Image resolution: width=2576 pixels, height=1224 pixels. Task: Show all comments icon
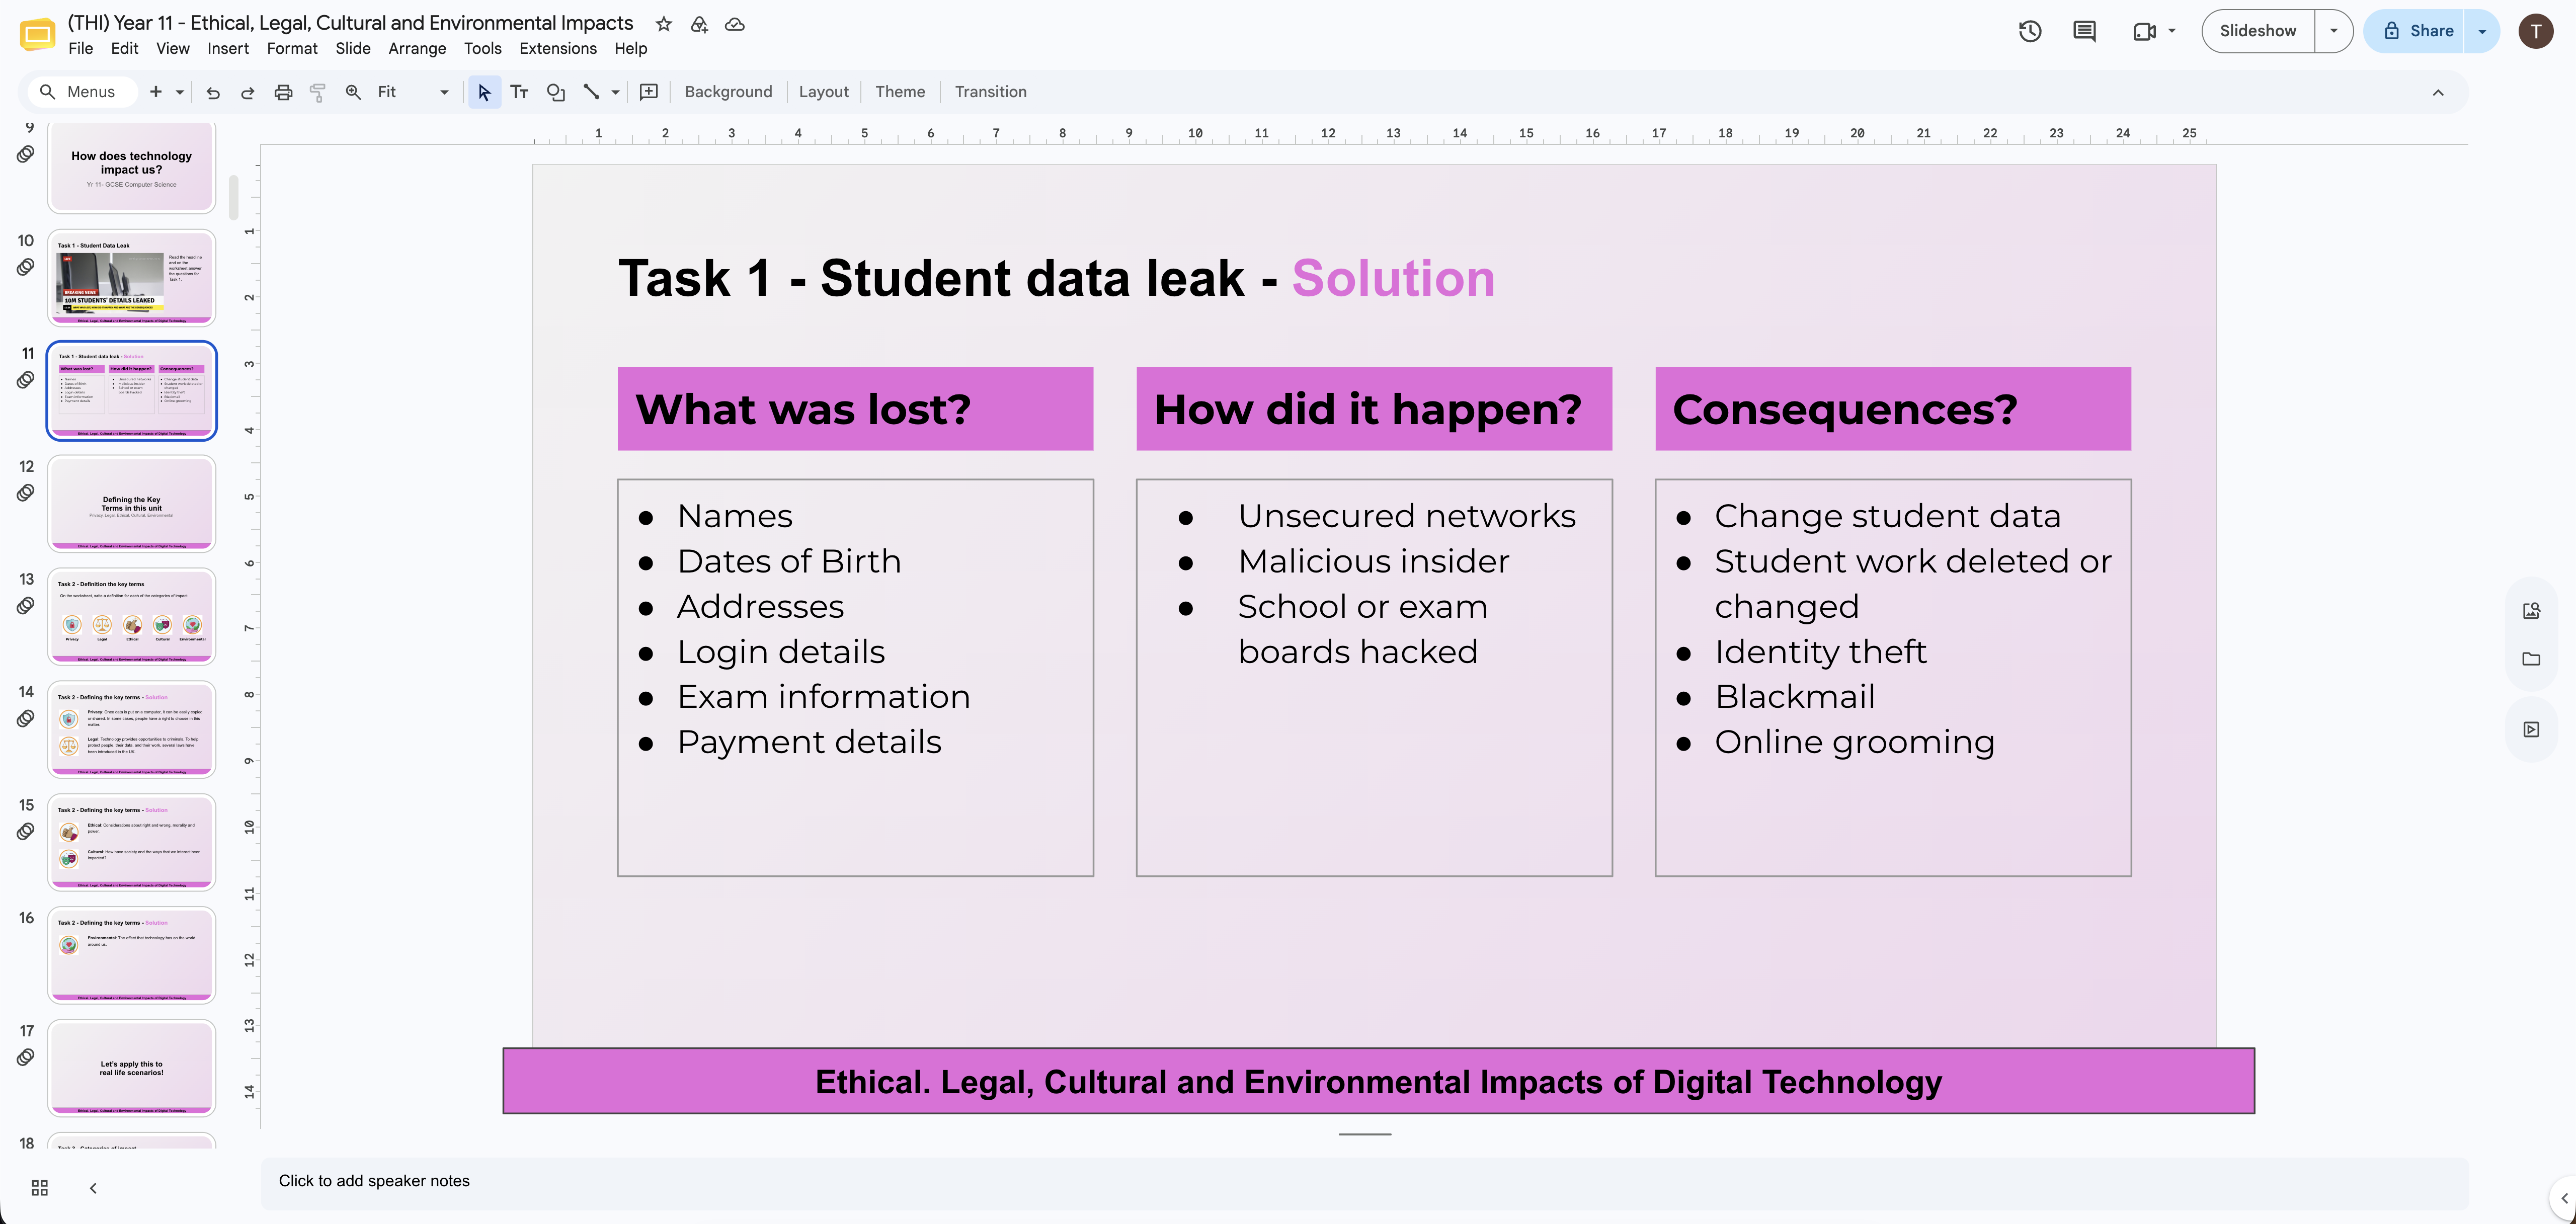pyautogui.click(x=2084, y=31)
